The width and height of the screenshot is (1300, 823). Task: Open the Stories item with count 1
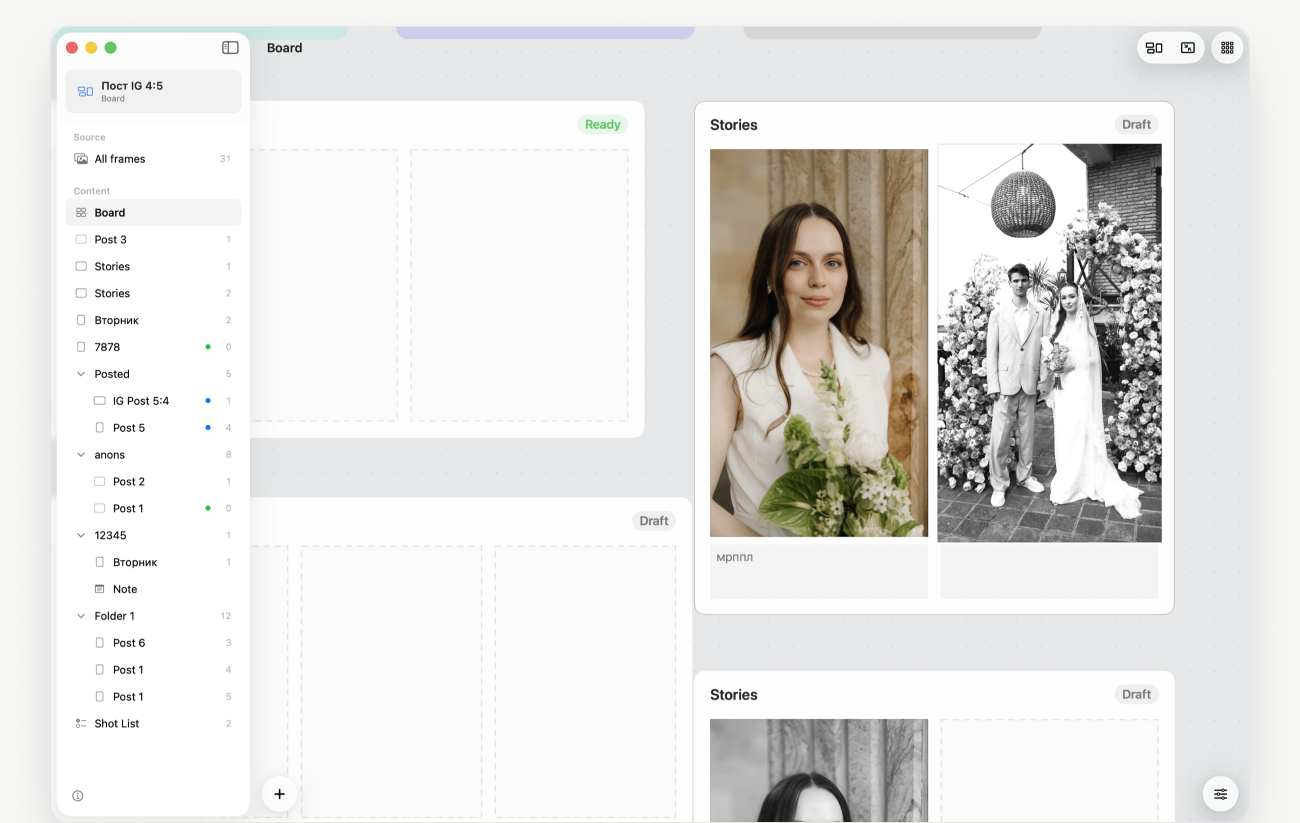(x=153, y=267)
